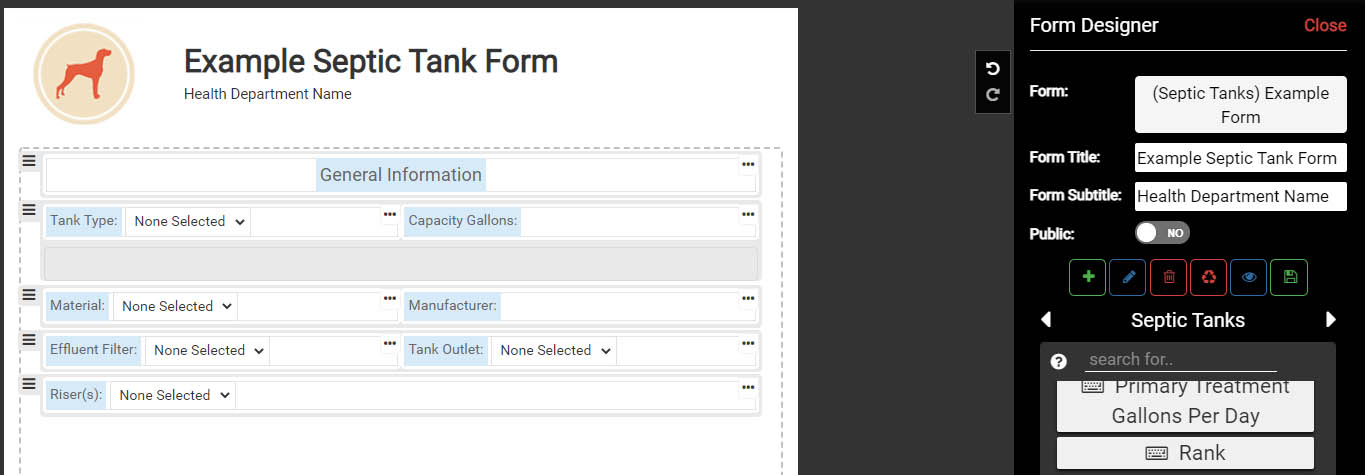The image size is (1365, 475).
Task: Open the Tank Type dropdown
Action: [x=187, y=221]
